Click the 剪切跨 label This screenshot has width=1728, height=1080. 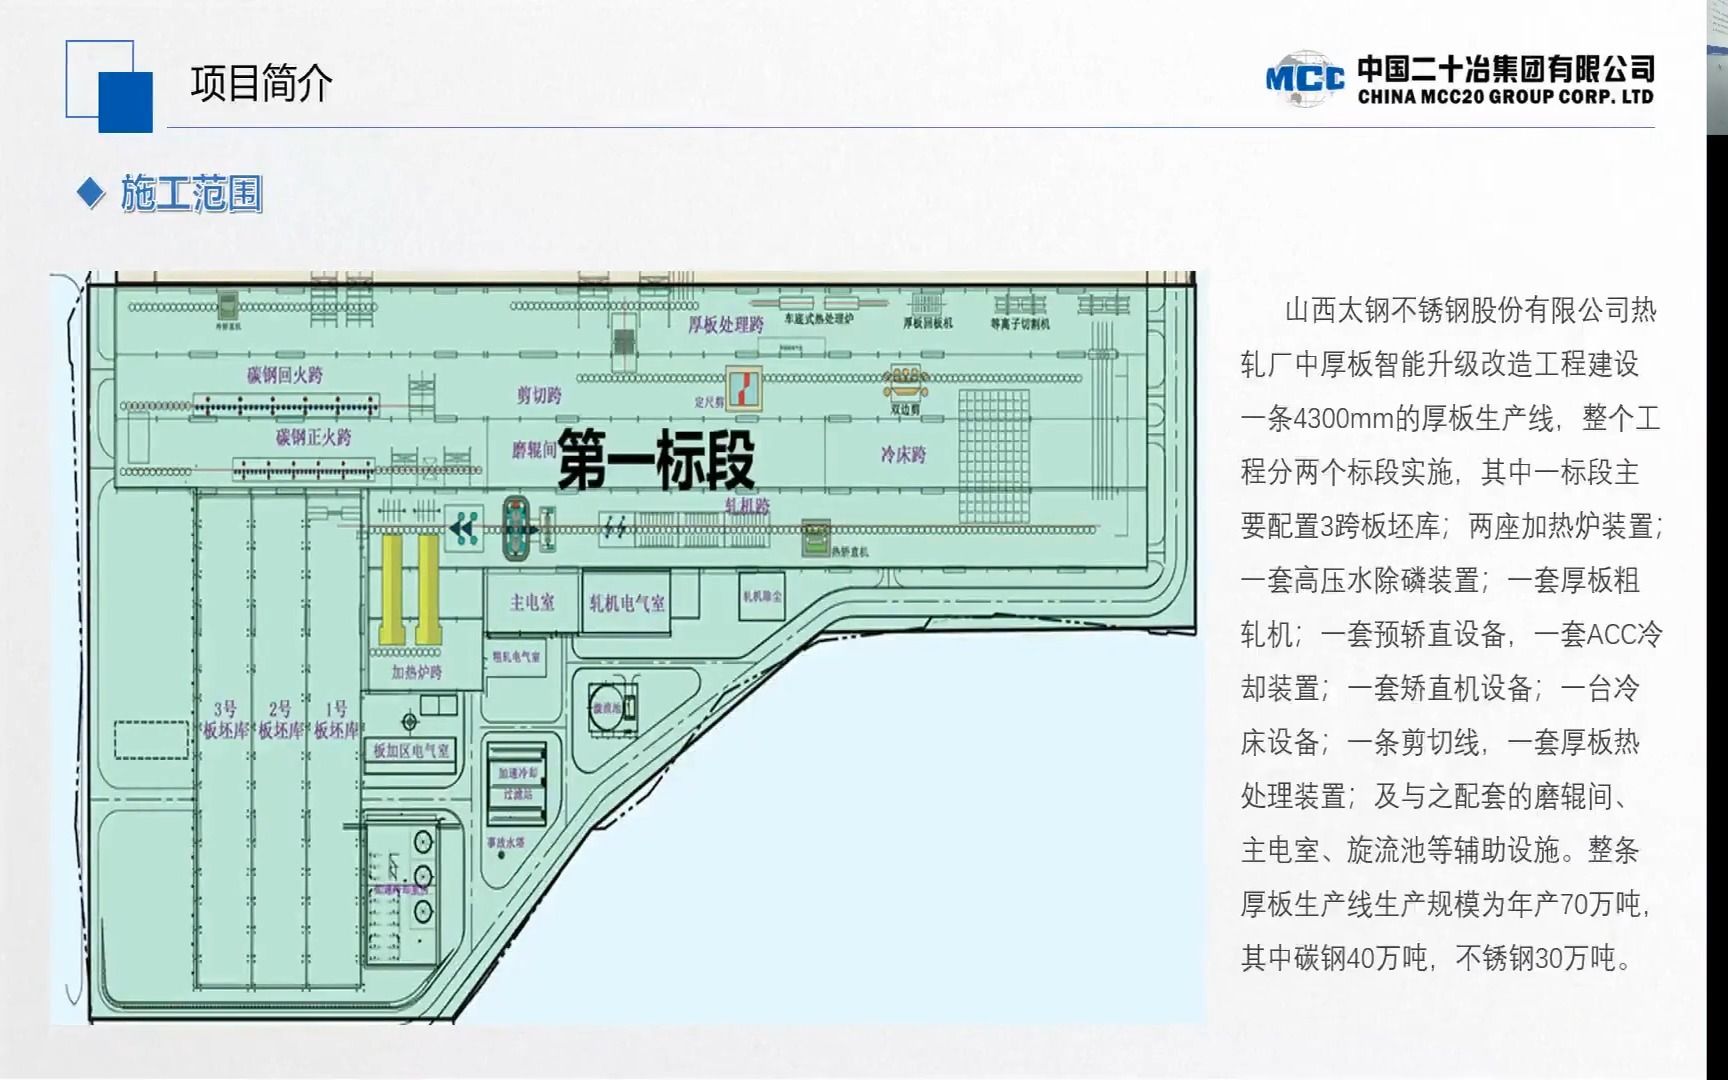coord(539,395)
